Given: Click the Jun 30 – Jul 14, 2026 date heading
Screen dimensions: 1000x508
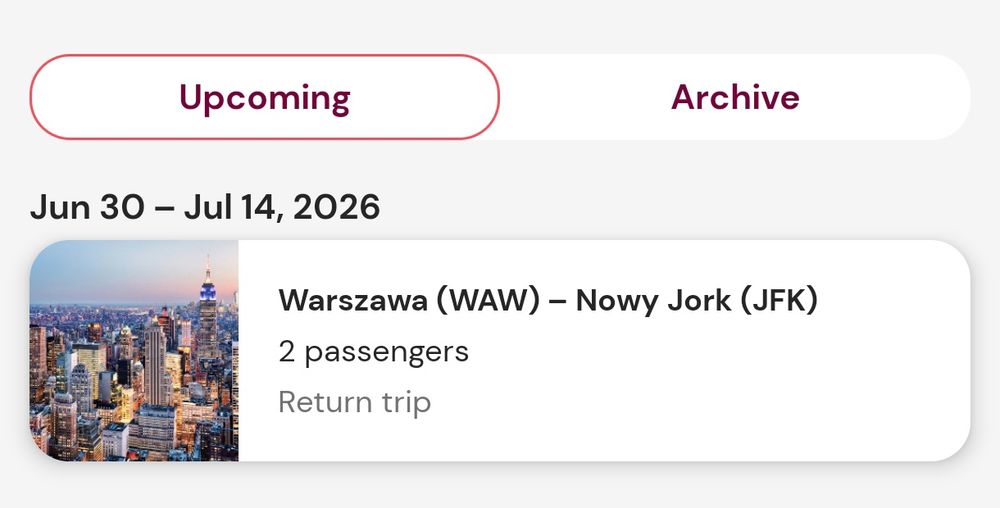Looking at the screenshot, I should tap(205, 207).
